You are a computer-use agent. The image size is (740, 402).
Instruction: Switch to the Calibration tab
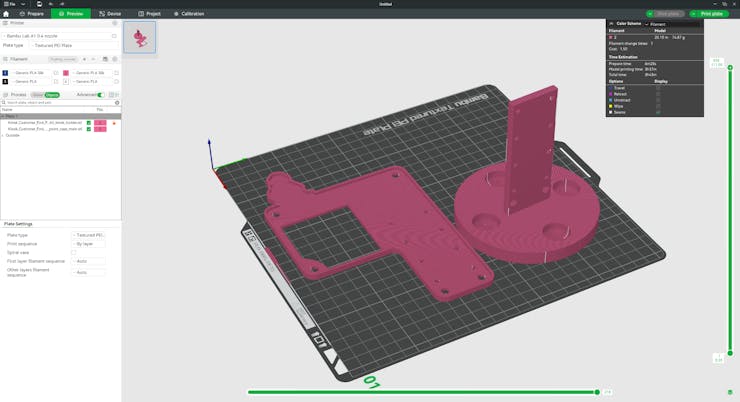[x=188, y=14]
